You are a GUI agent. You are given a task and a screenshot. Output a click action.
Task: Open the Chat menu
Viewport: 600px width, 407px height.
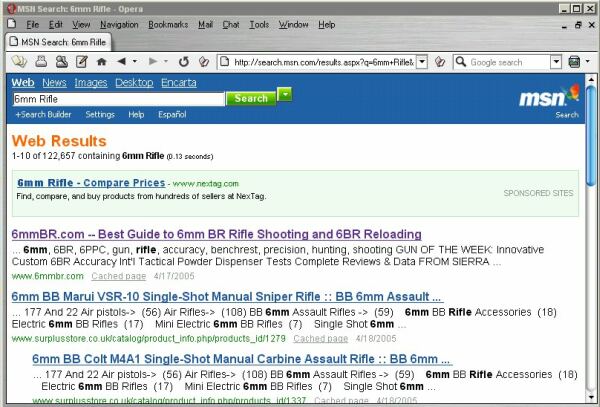click(x=231, y=24)
